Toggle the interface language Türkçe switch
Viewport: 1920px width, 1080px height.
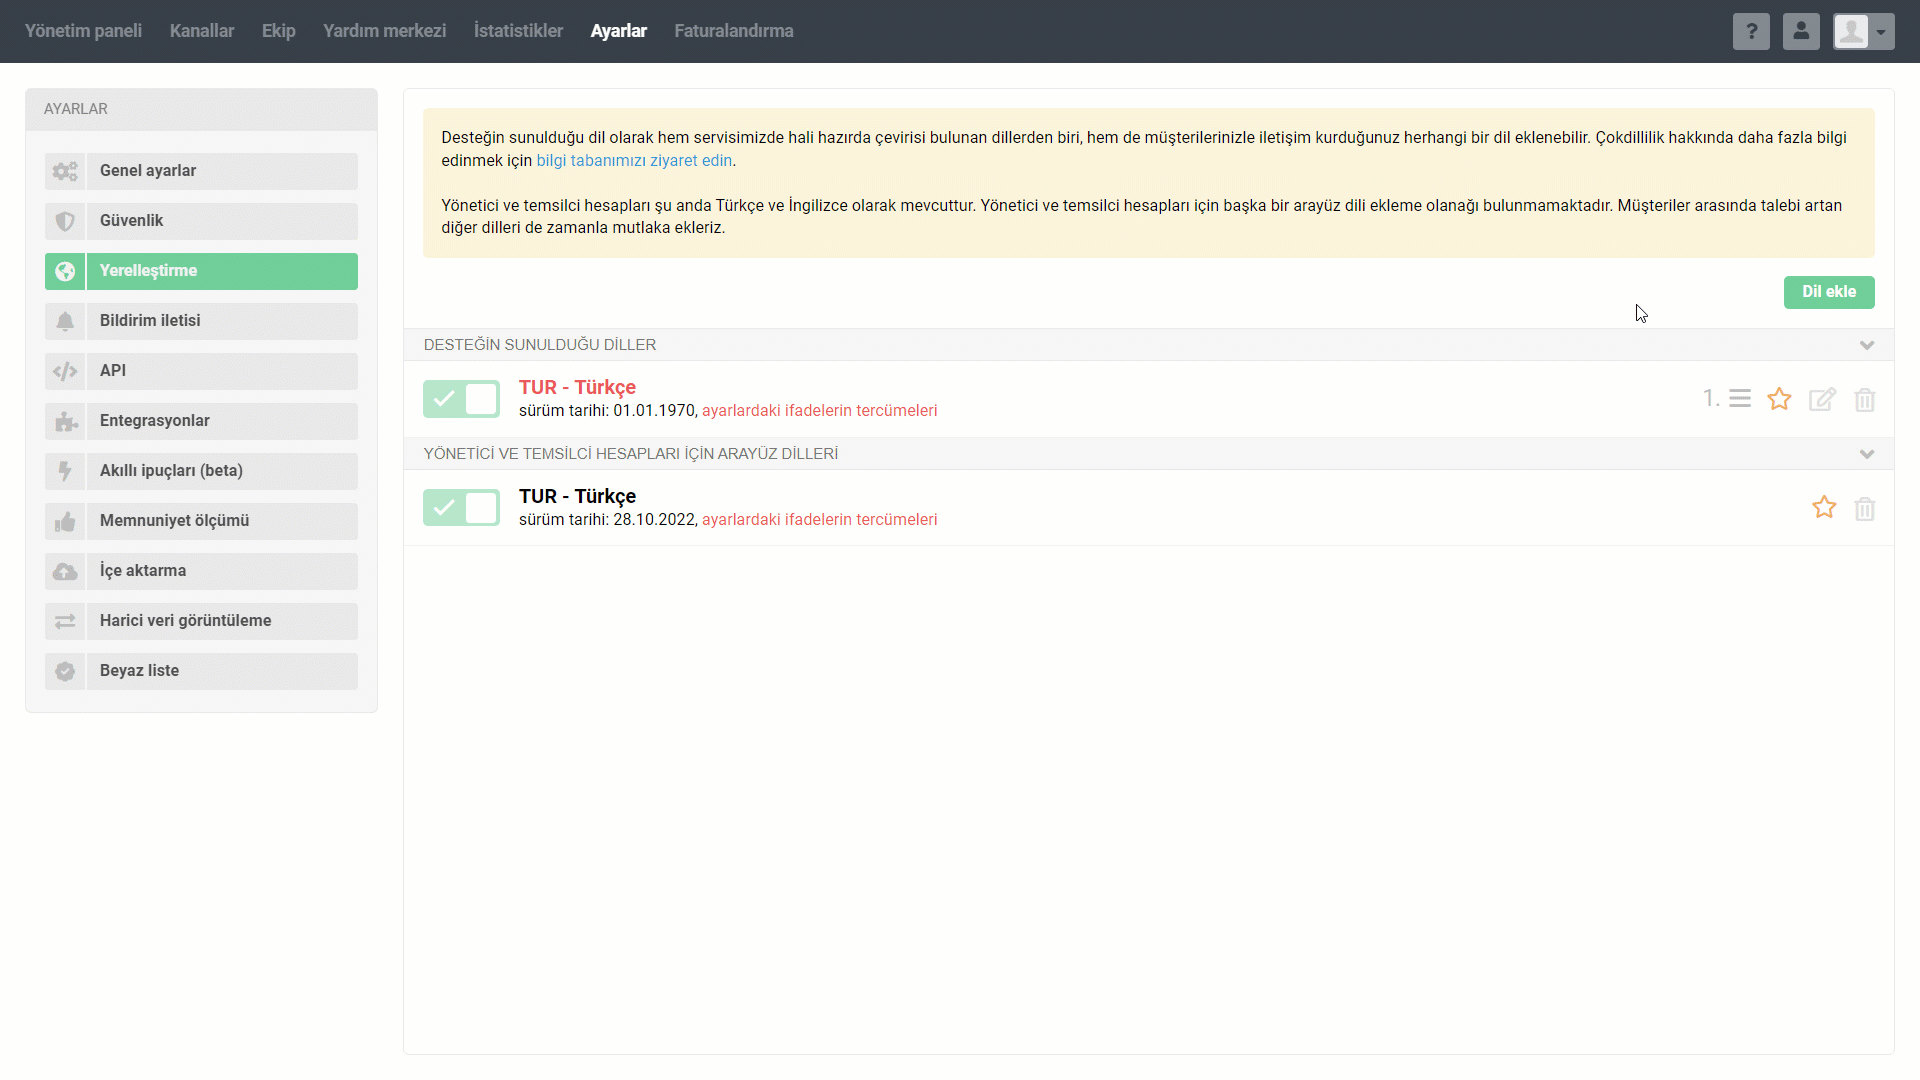[461, 508]
